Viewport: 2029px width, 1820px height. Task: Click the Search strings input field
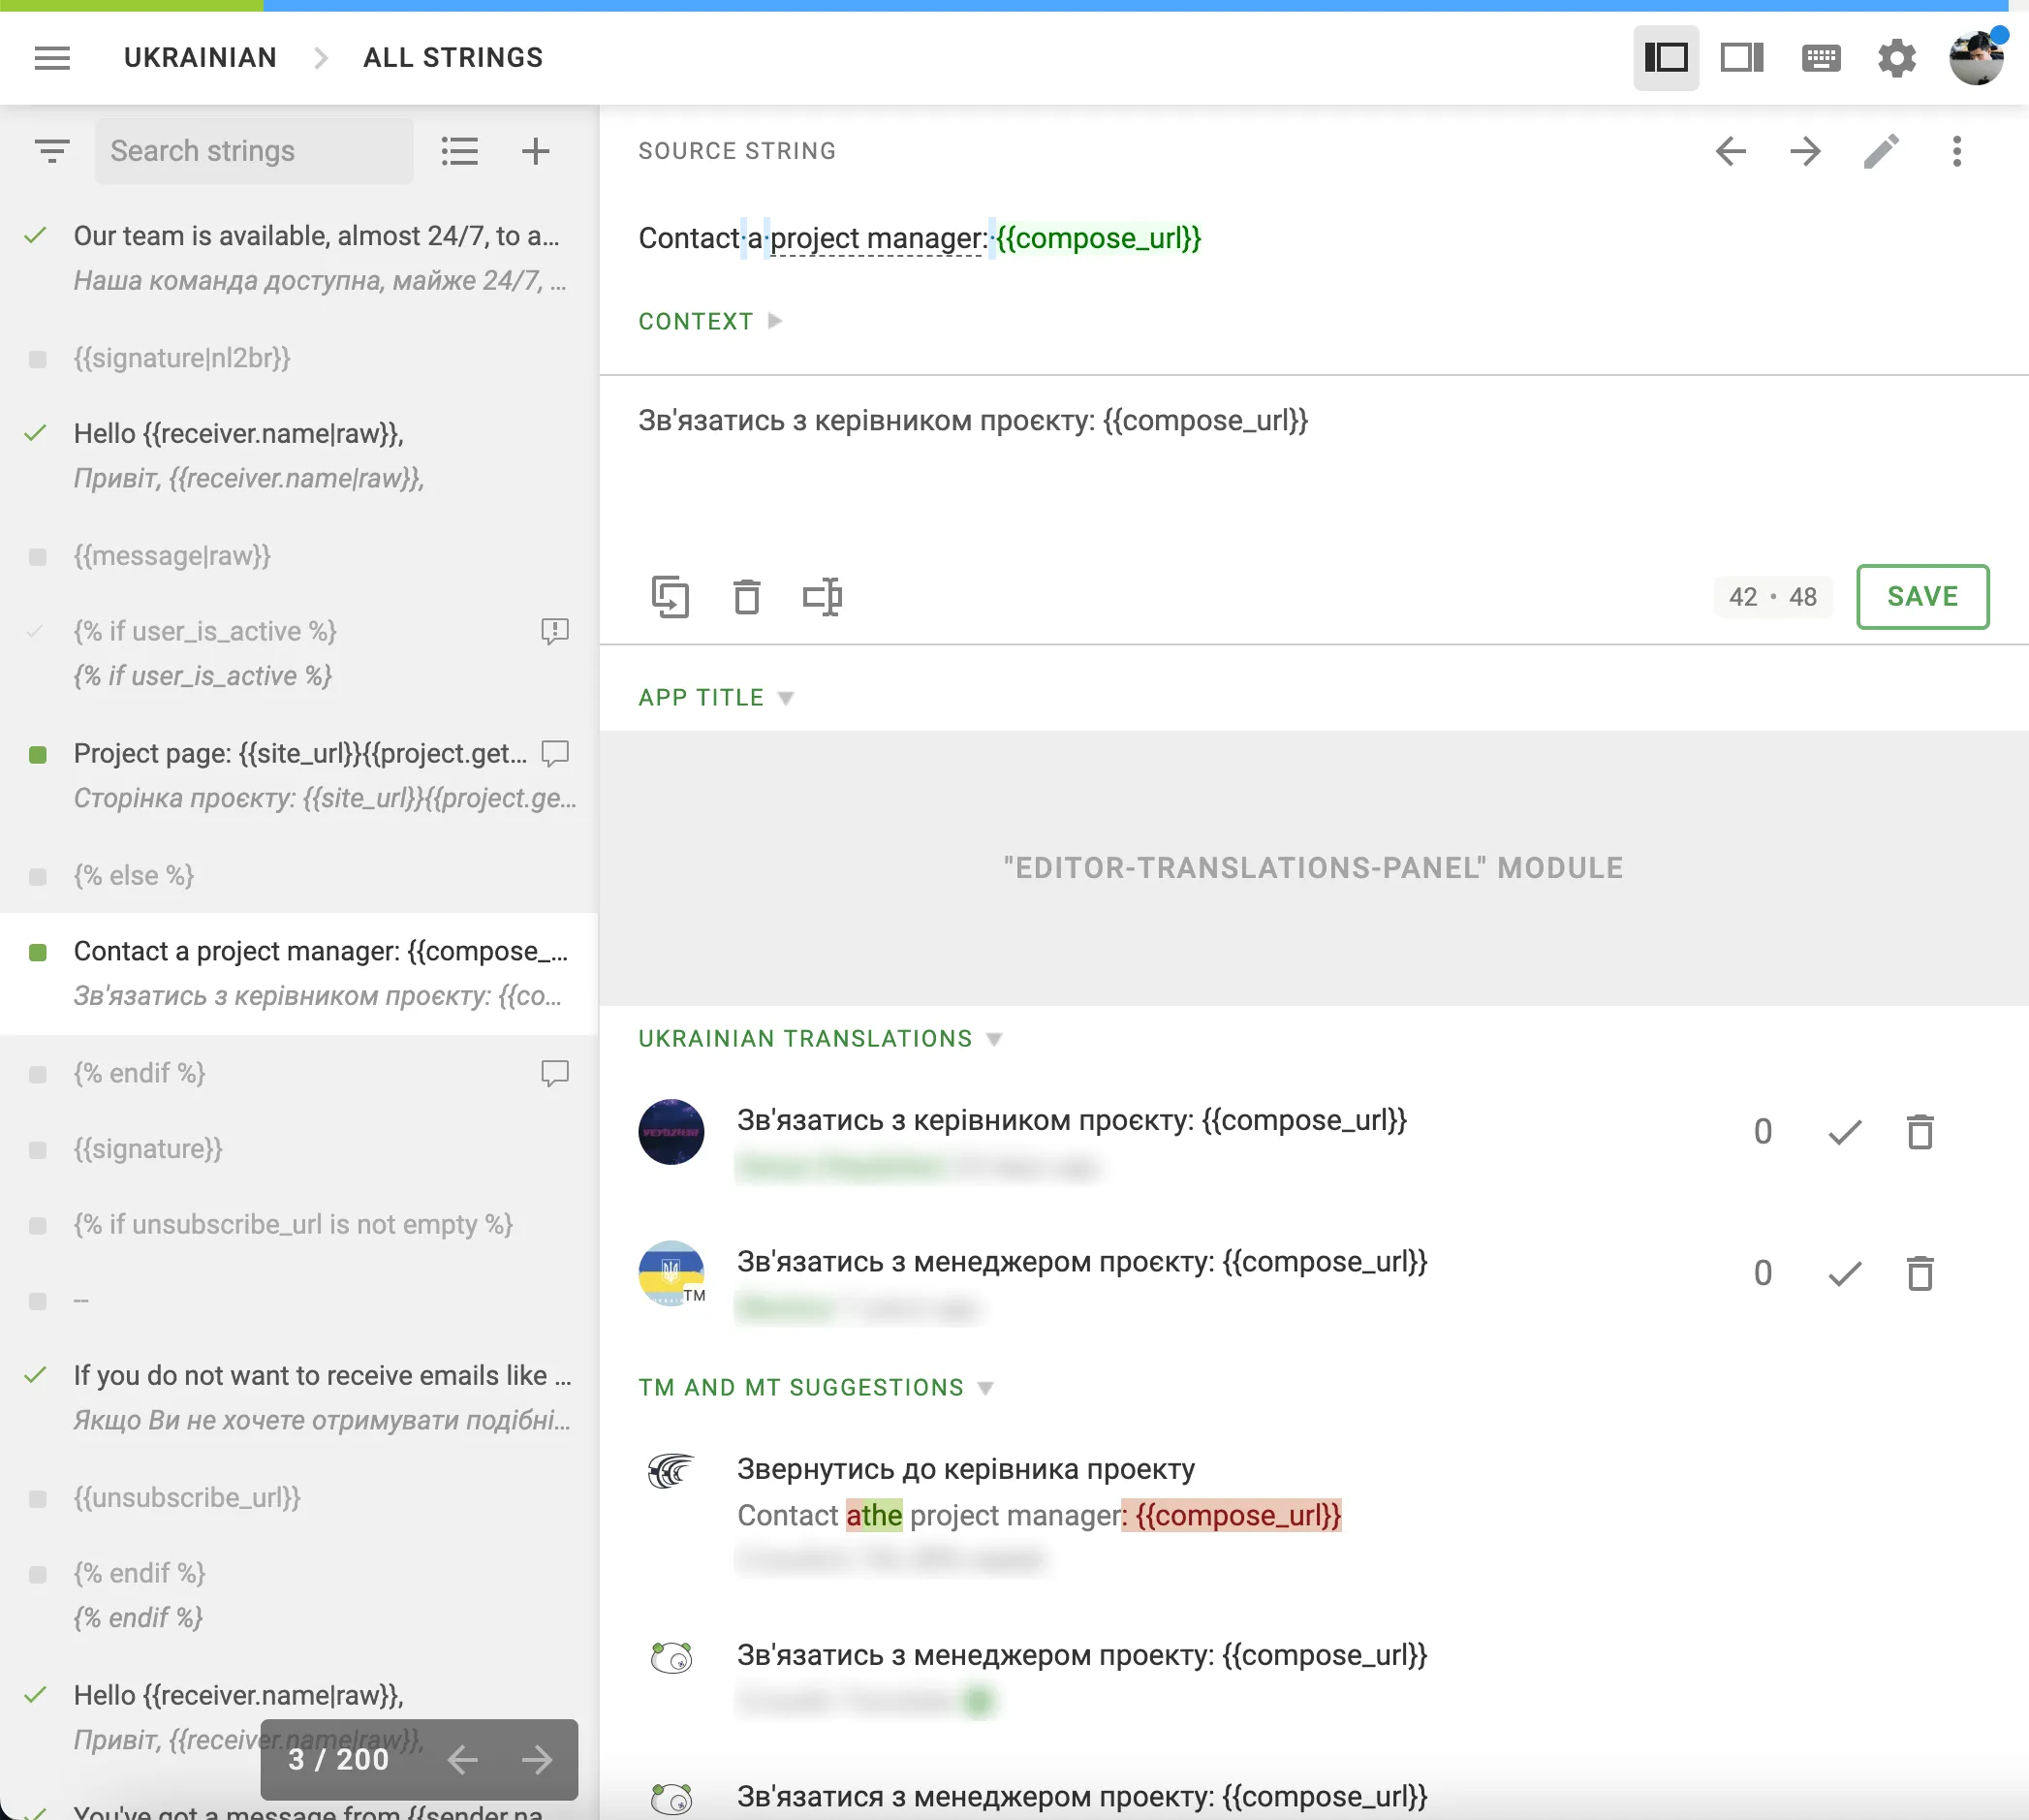click(x=253, y=151)
